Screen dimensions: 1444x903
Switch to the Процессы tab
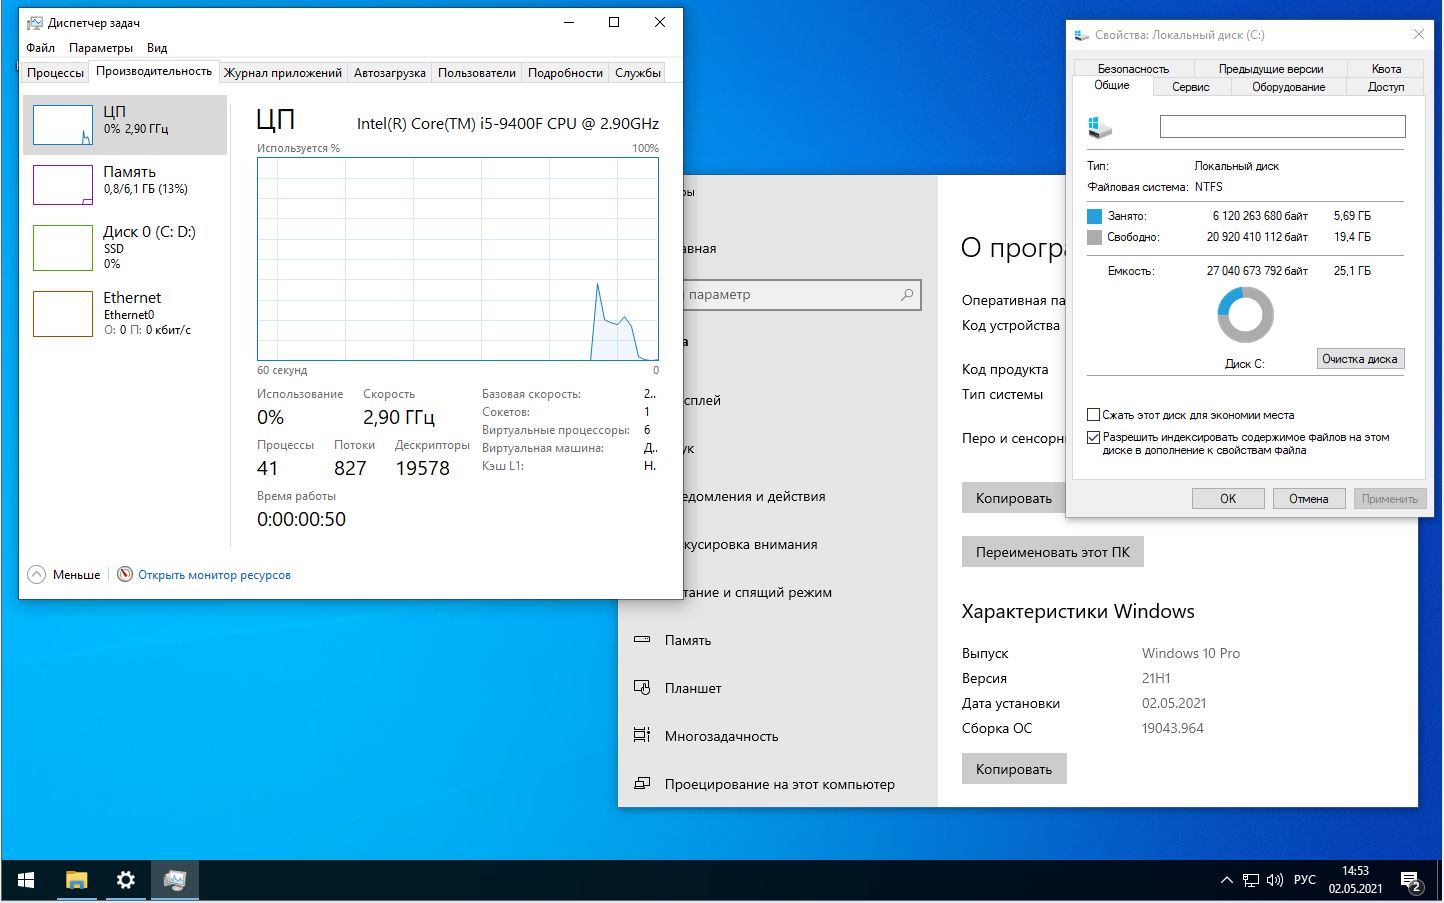[55, 73]
